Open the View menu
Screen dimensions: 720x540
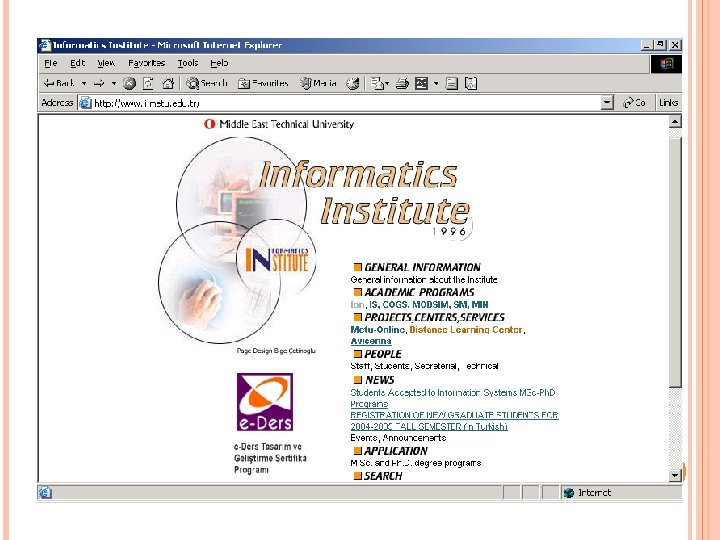tap(106, 63)
